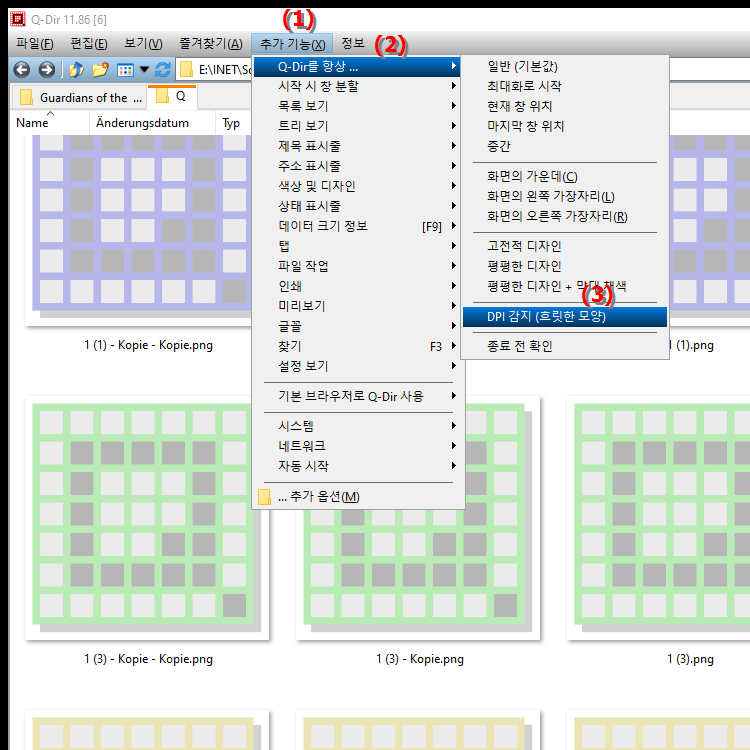
Task: Expand the 상태 표시줄 submenu
Action: click(357, 206)
